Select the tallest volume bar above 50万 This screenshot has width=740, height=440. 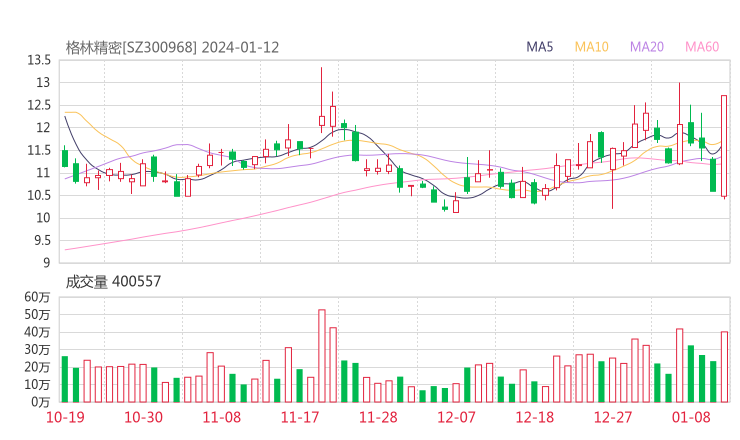tap(322, 356)
